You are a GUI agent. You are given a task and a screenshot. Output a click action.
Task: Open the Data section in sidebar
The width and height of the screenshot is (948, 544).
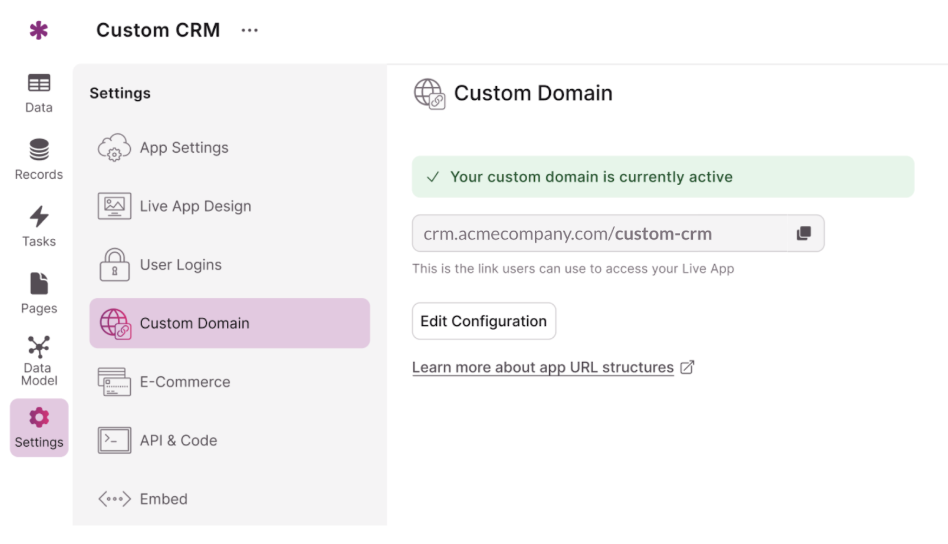pos(39,92)
